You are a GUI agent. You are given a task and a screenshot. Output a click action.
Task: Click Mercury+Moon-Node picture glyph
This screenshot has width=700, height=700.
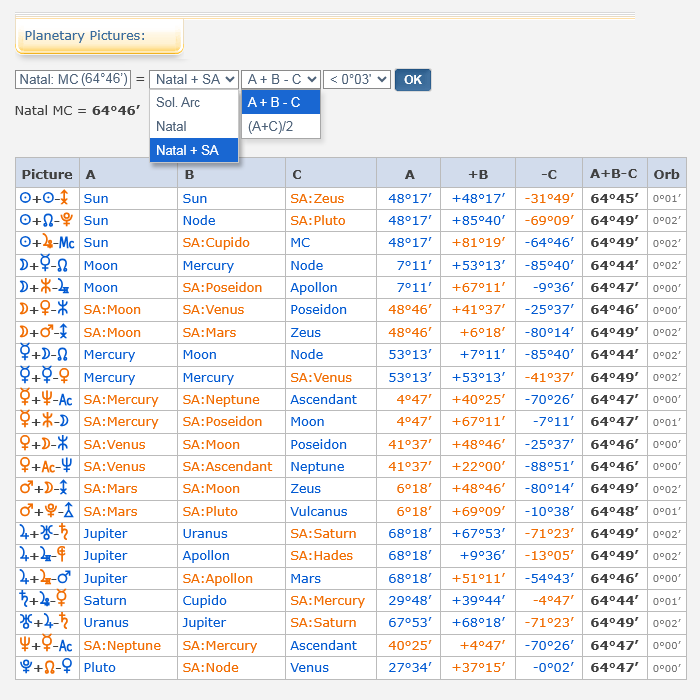click(x=44, y=354)
